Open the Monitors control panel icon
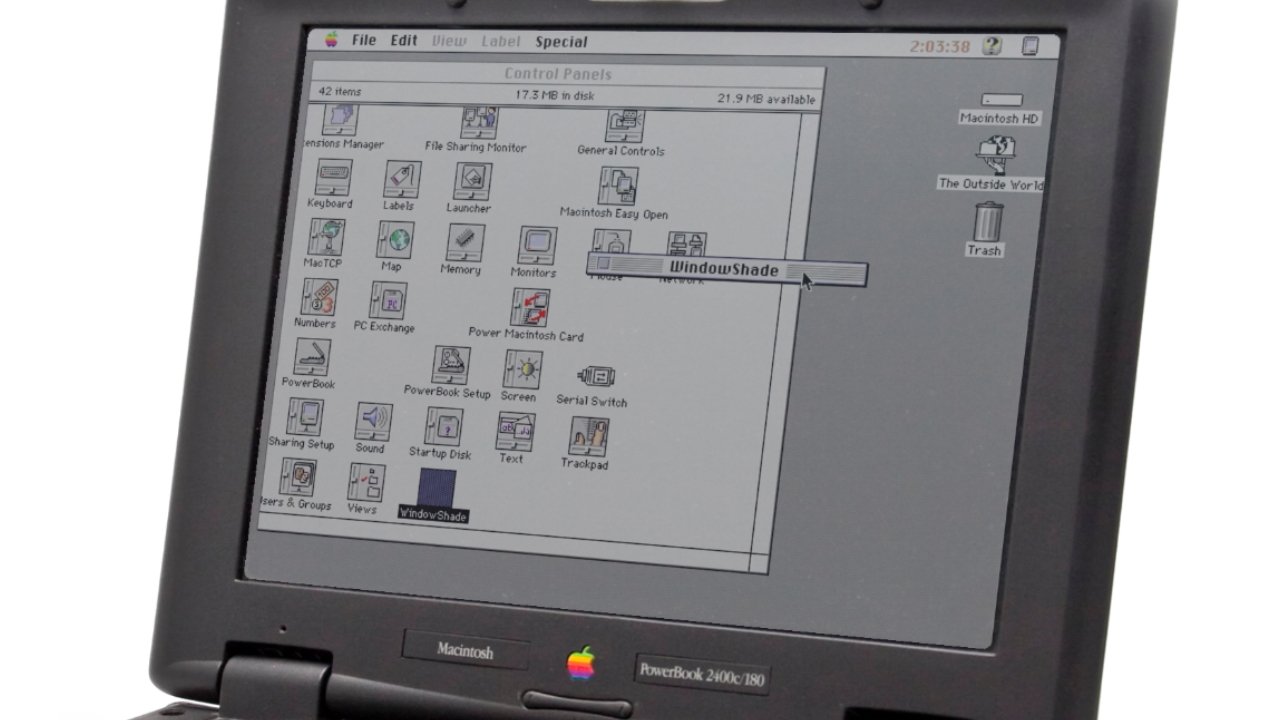 point(536,246)
